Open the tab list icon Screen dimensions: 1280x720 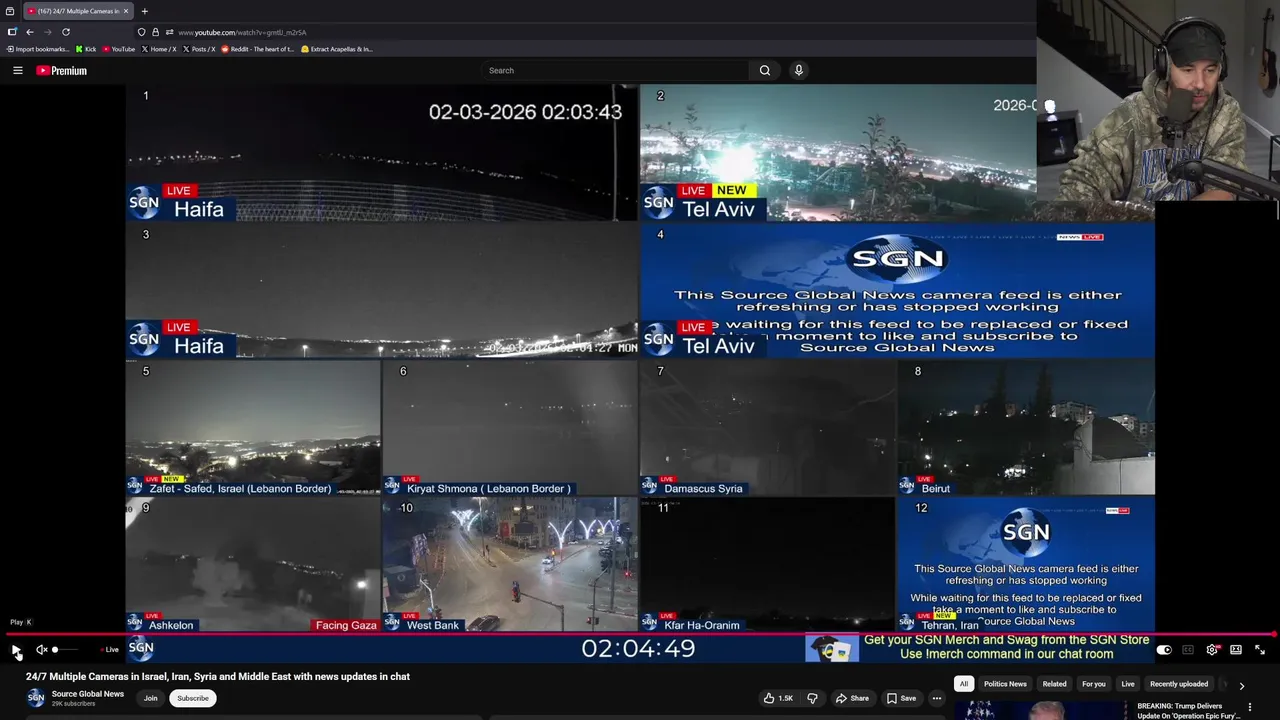coord(10,11)
